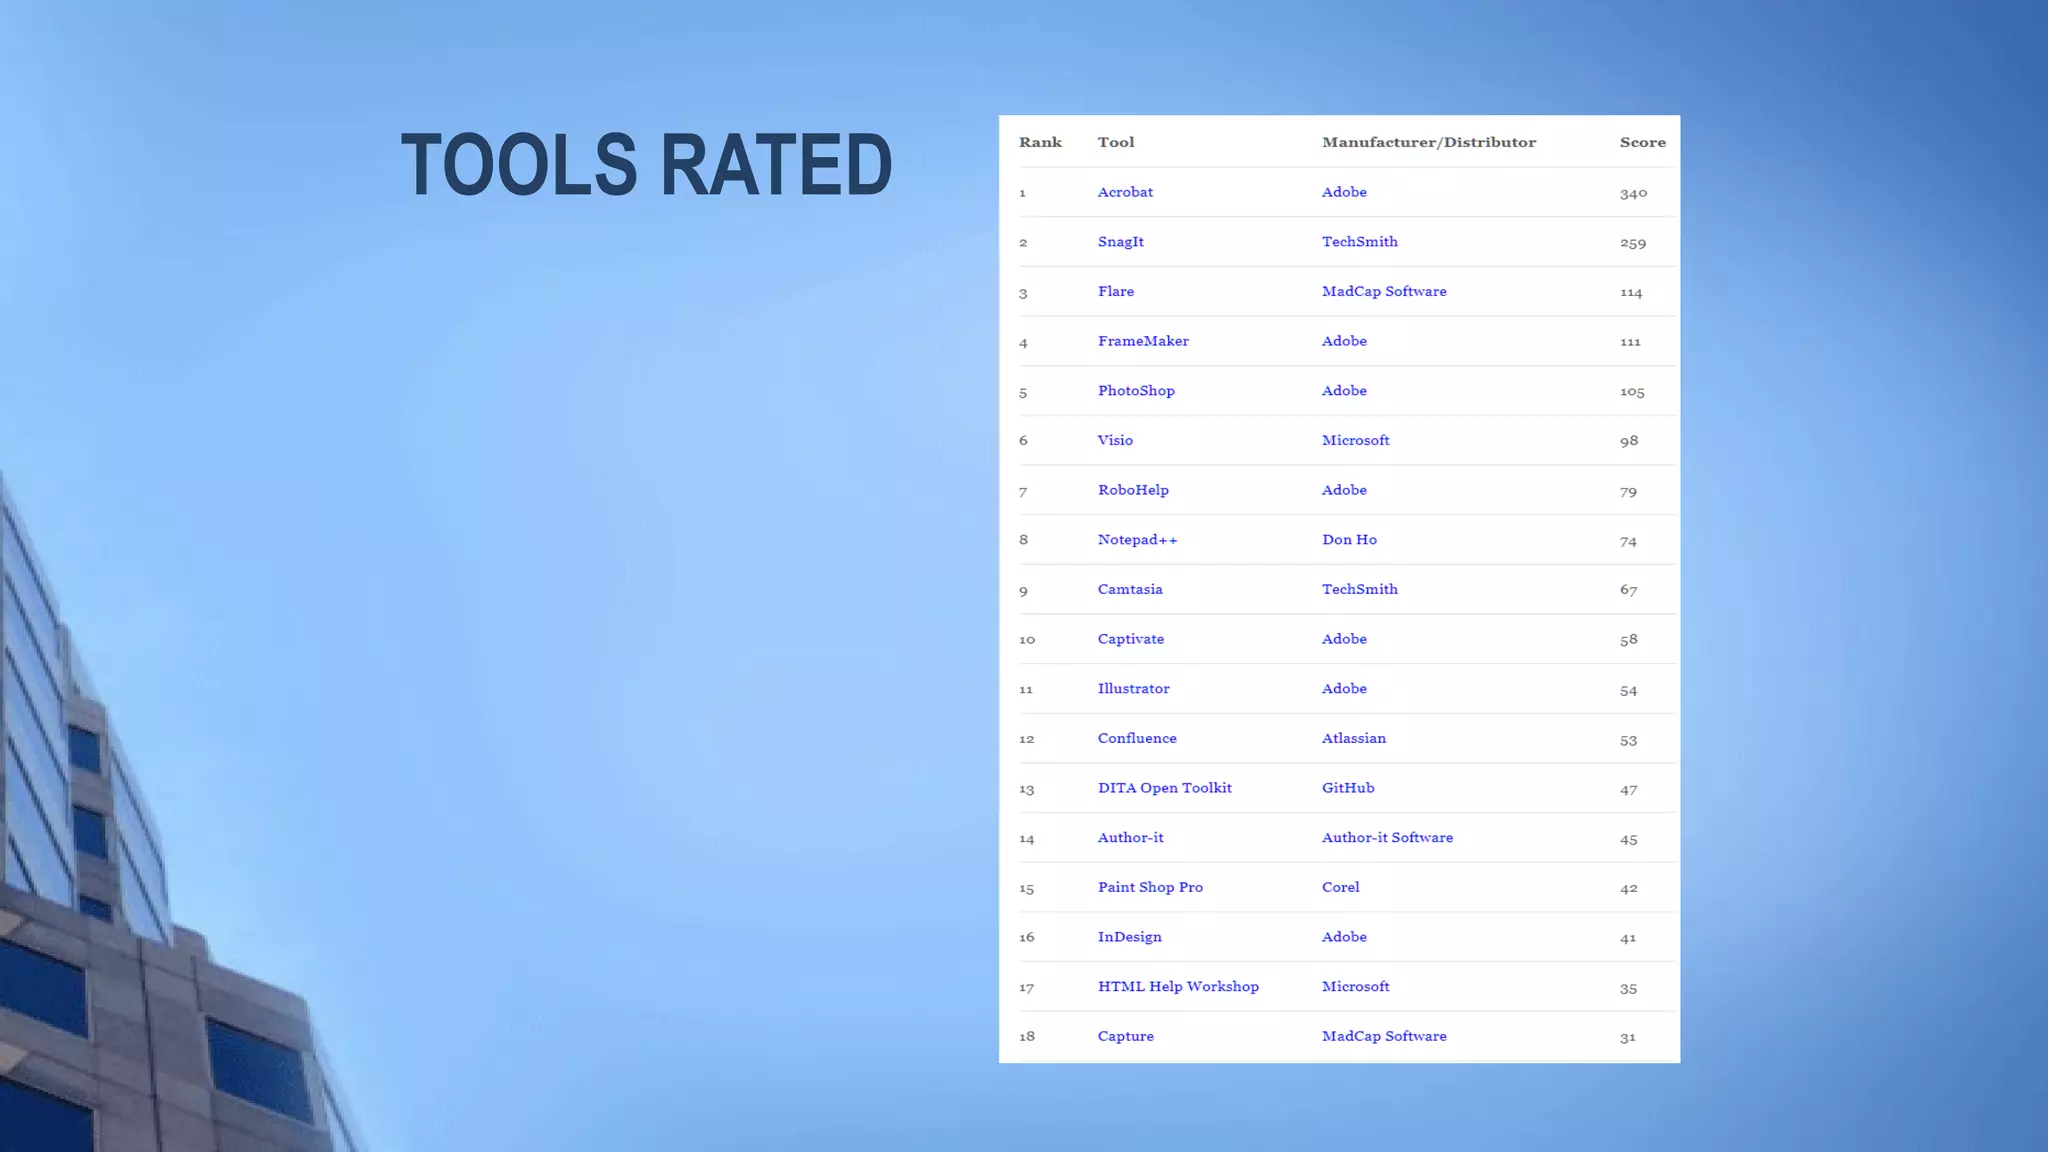Viewport: 2048px width, 1152px height.
Task: Open the SnagIt tool link
Action: pyautogui.click(x=1121, y=242)
